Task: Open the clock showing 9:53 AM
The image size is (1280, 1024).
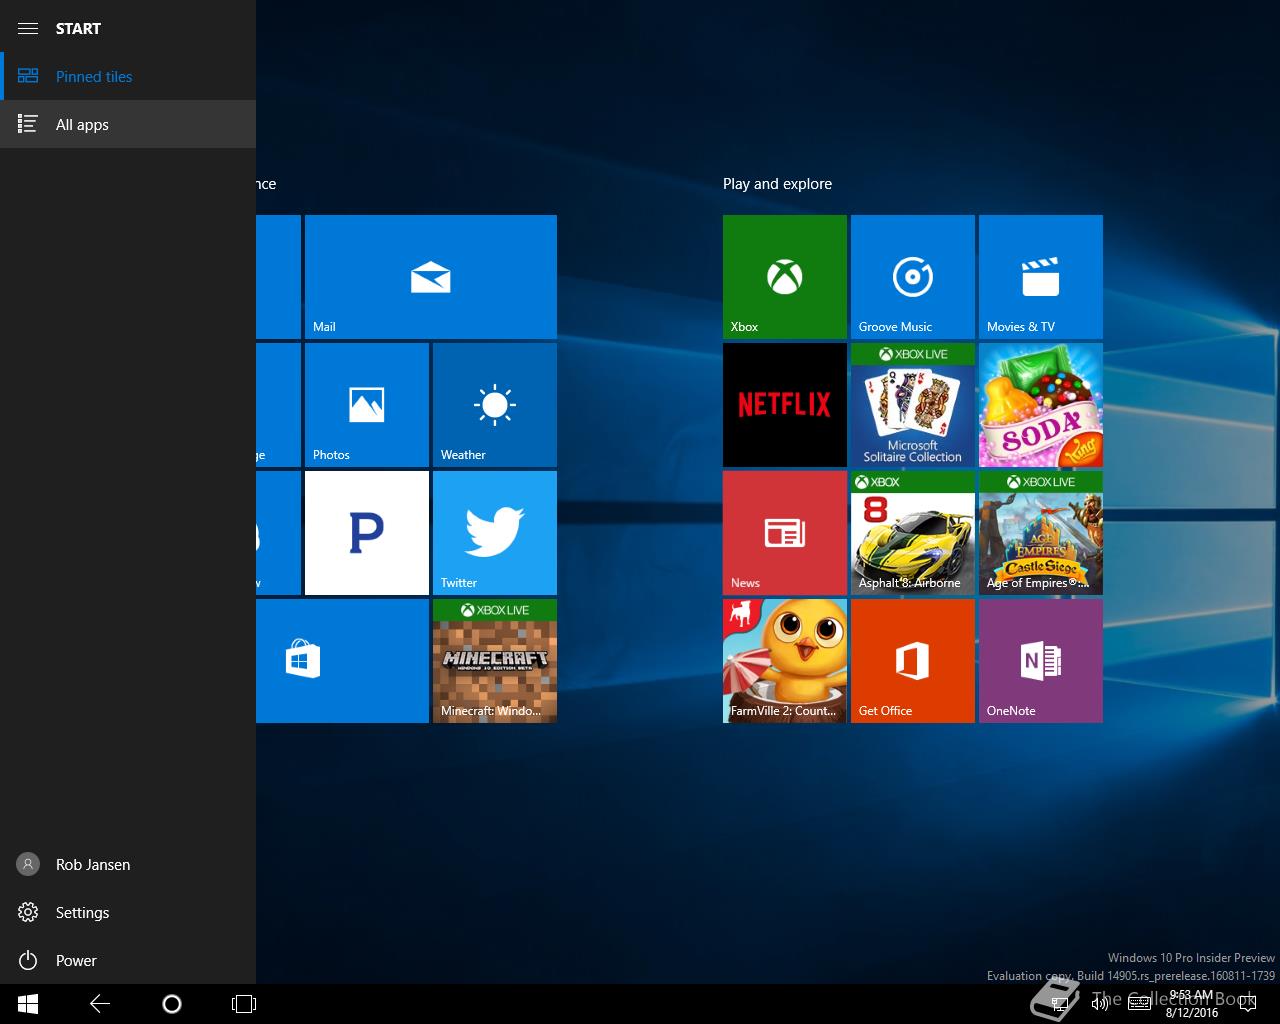Action: 1191,1004
